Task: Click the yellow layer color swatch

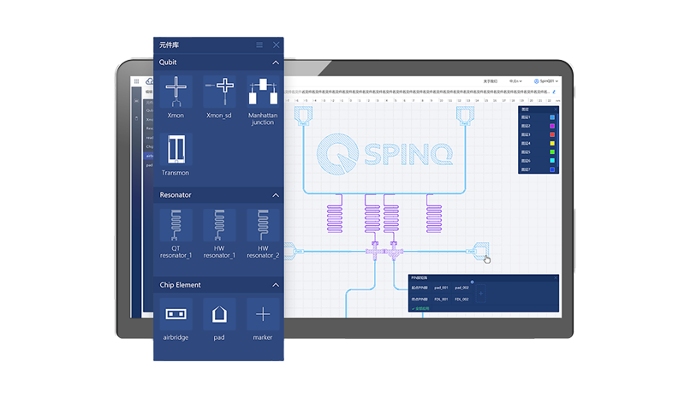Action: point(552,144)
